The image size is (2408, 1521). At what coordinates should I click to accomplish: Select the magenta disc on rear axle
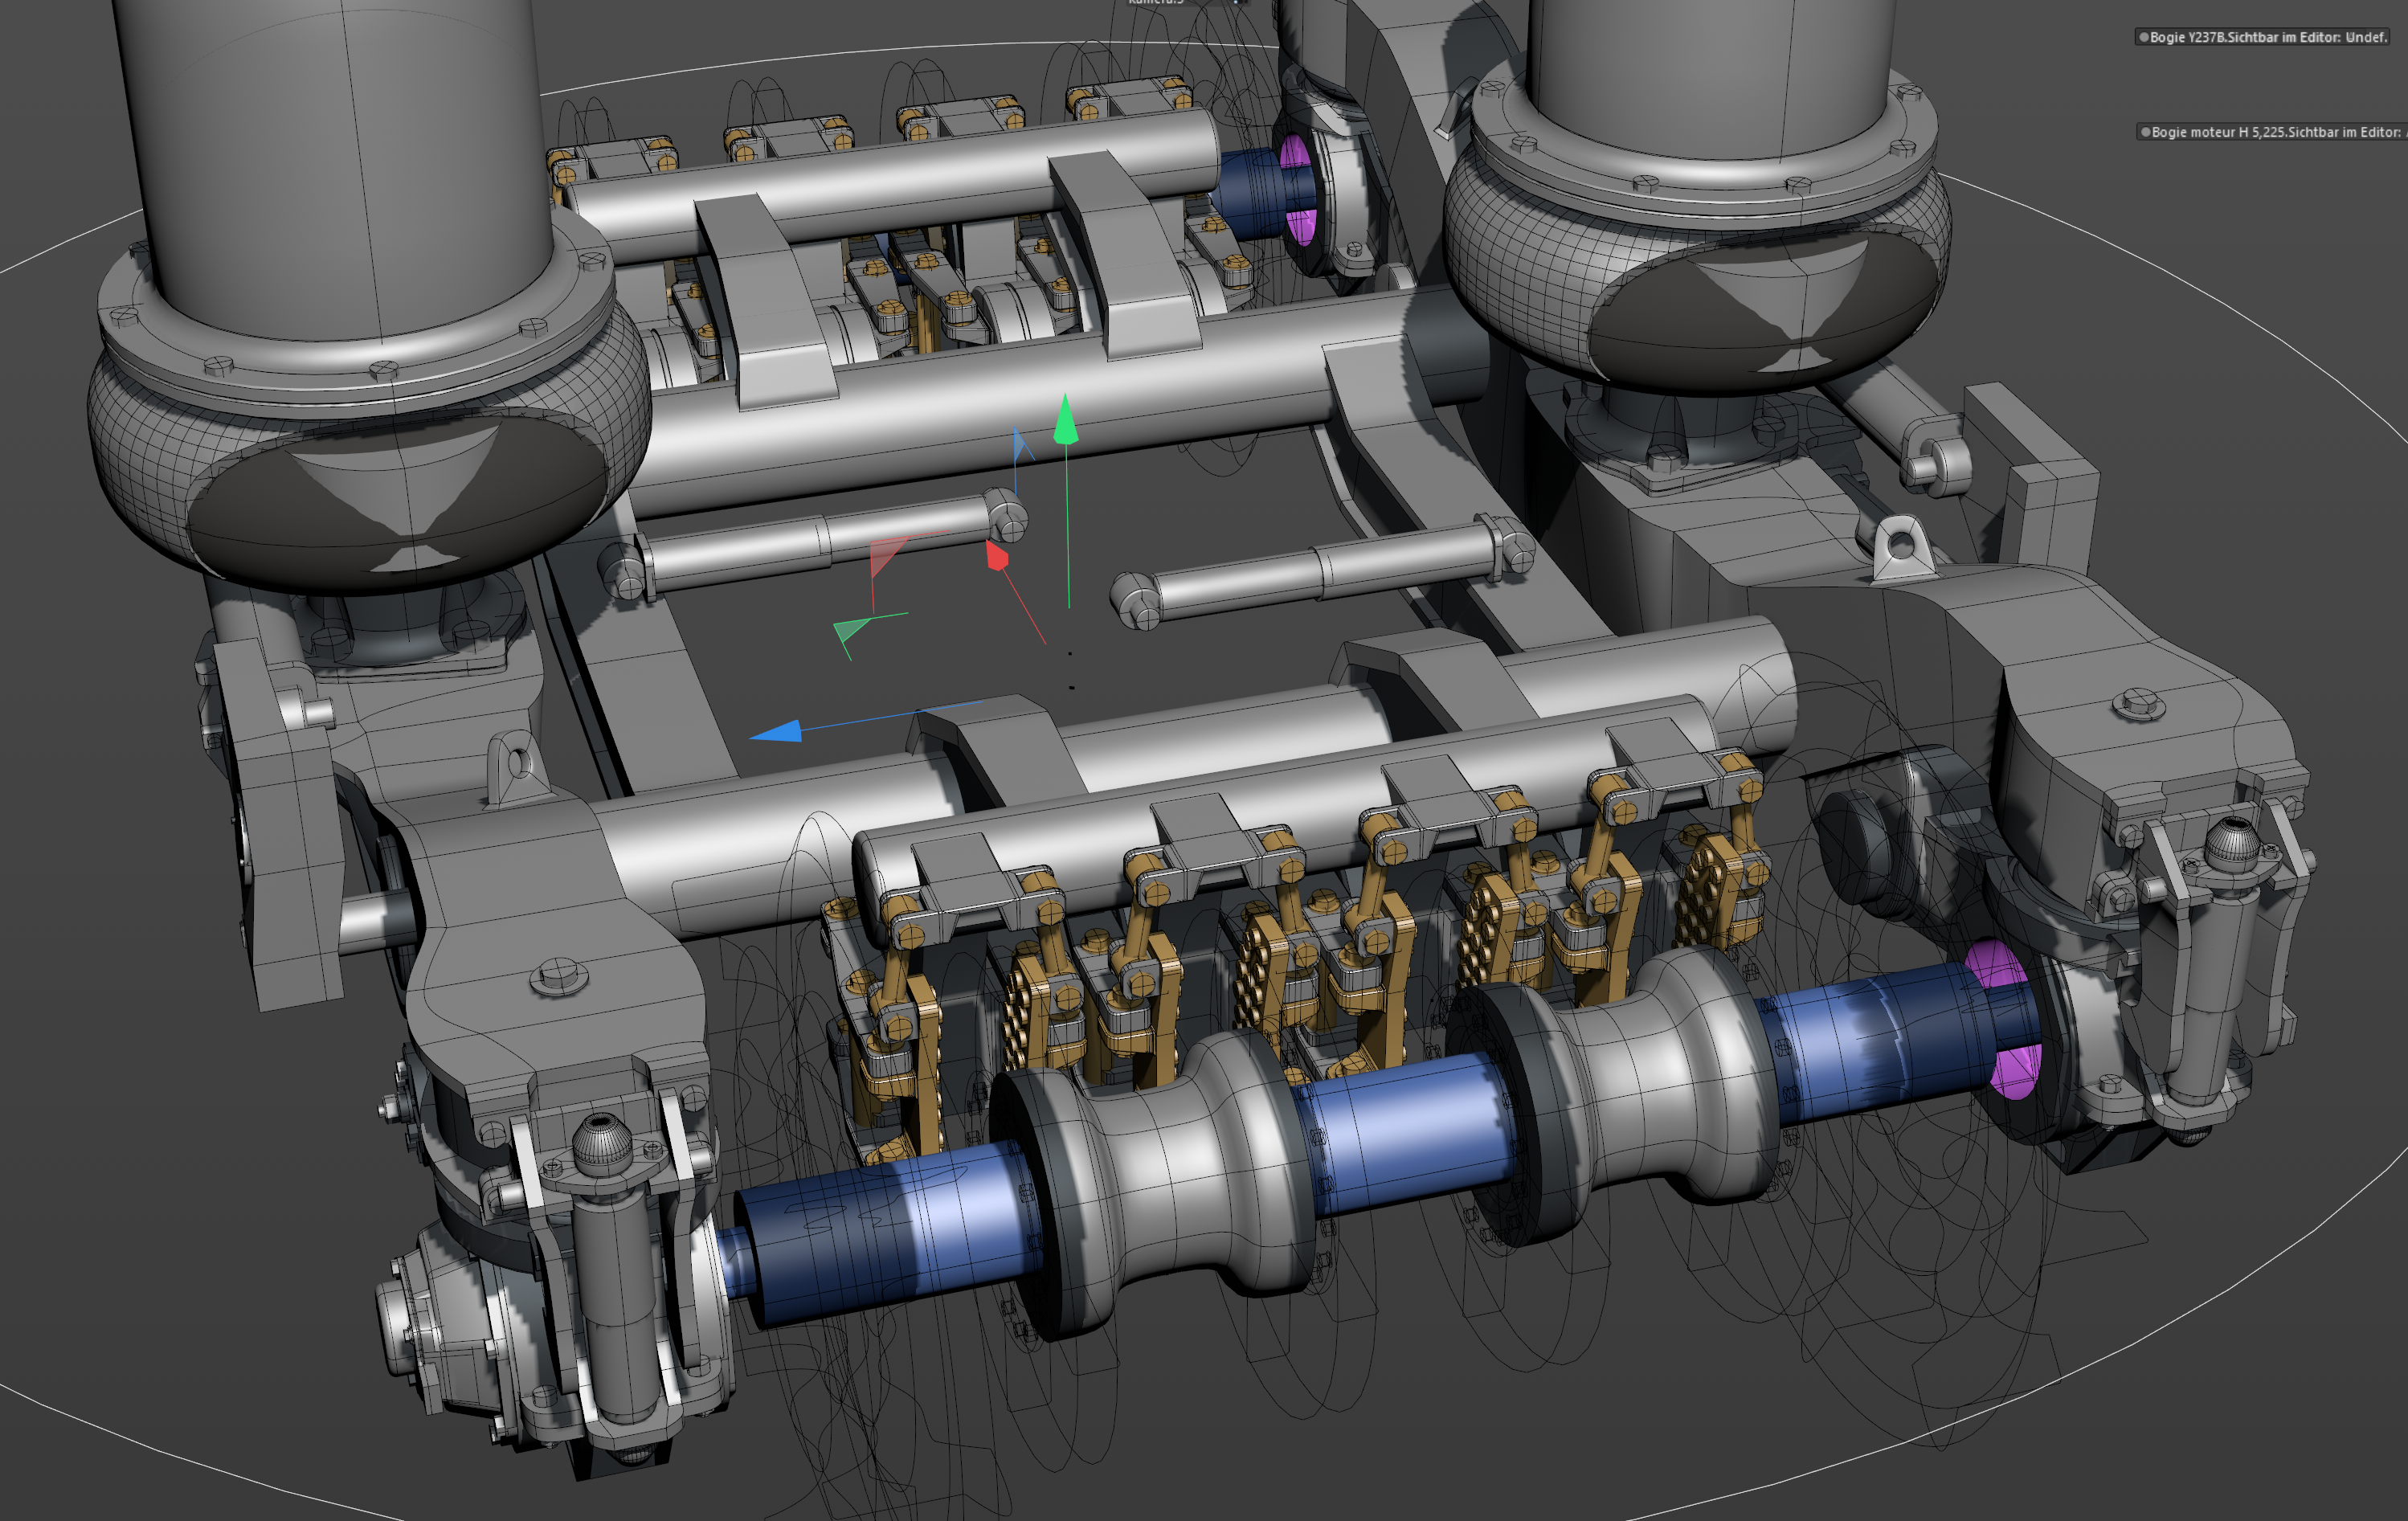1297,190
